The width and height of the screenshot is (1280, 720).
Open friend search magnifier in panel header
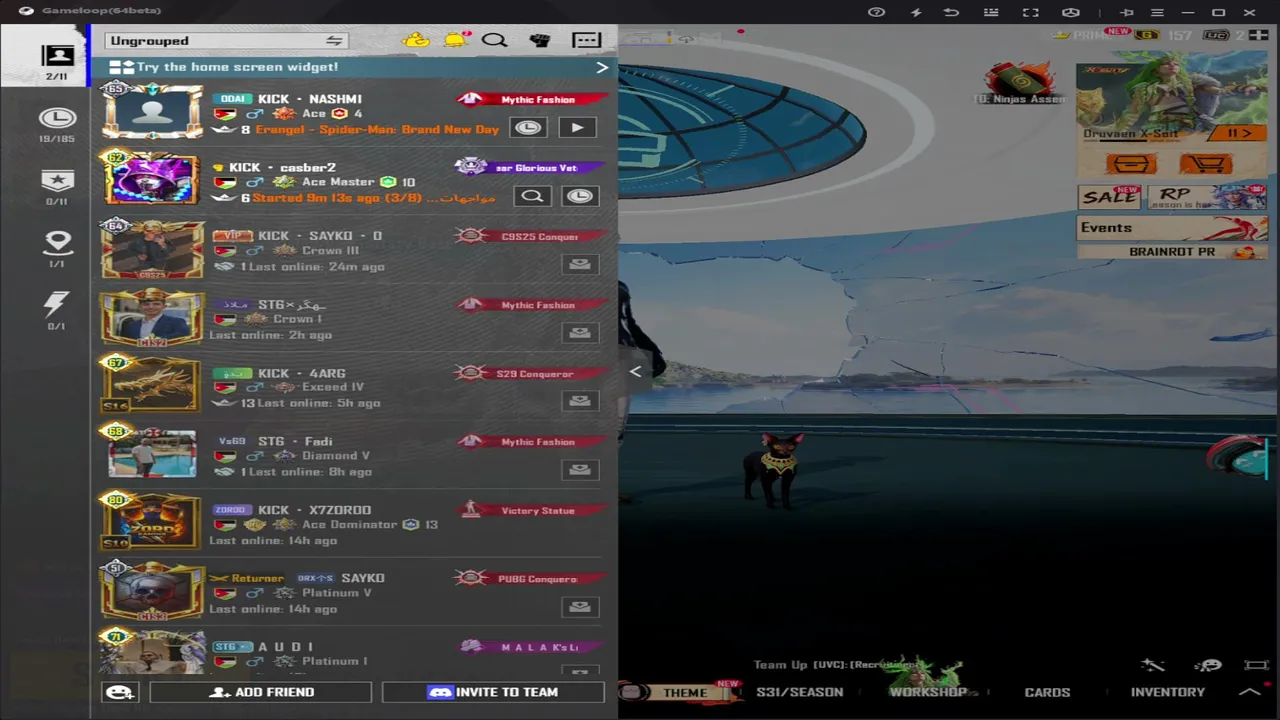(x=495, y=40)
